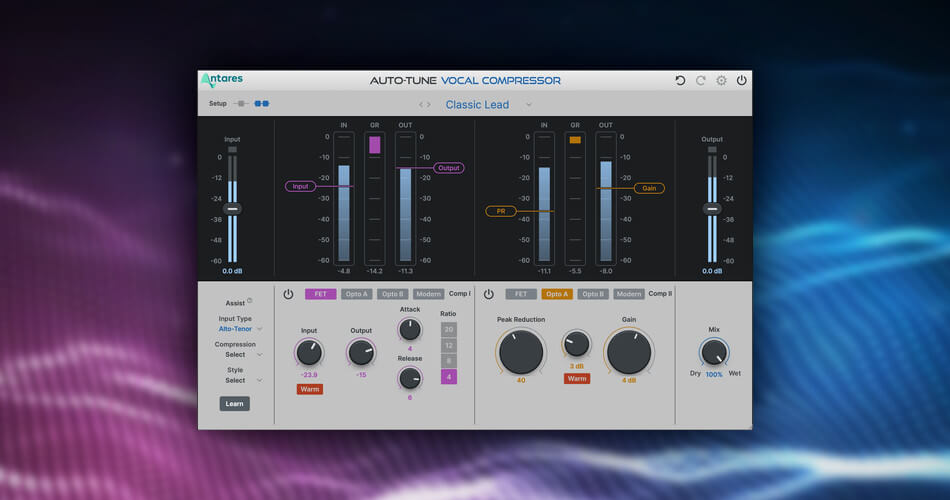This screenshot has width=950, height=500.
Task: Go to the previous preset arrow
Action: [421, 105]
